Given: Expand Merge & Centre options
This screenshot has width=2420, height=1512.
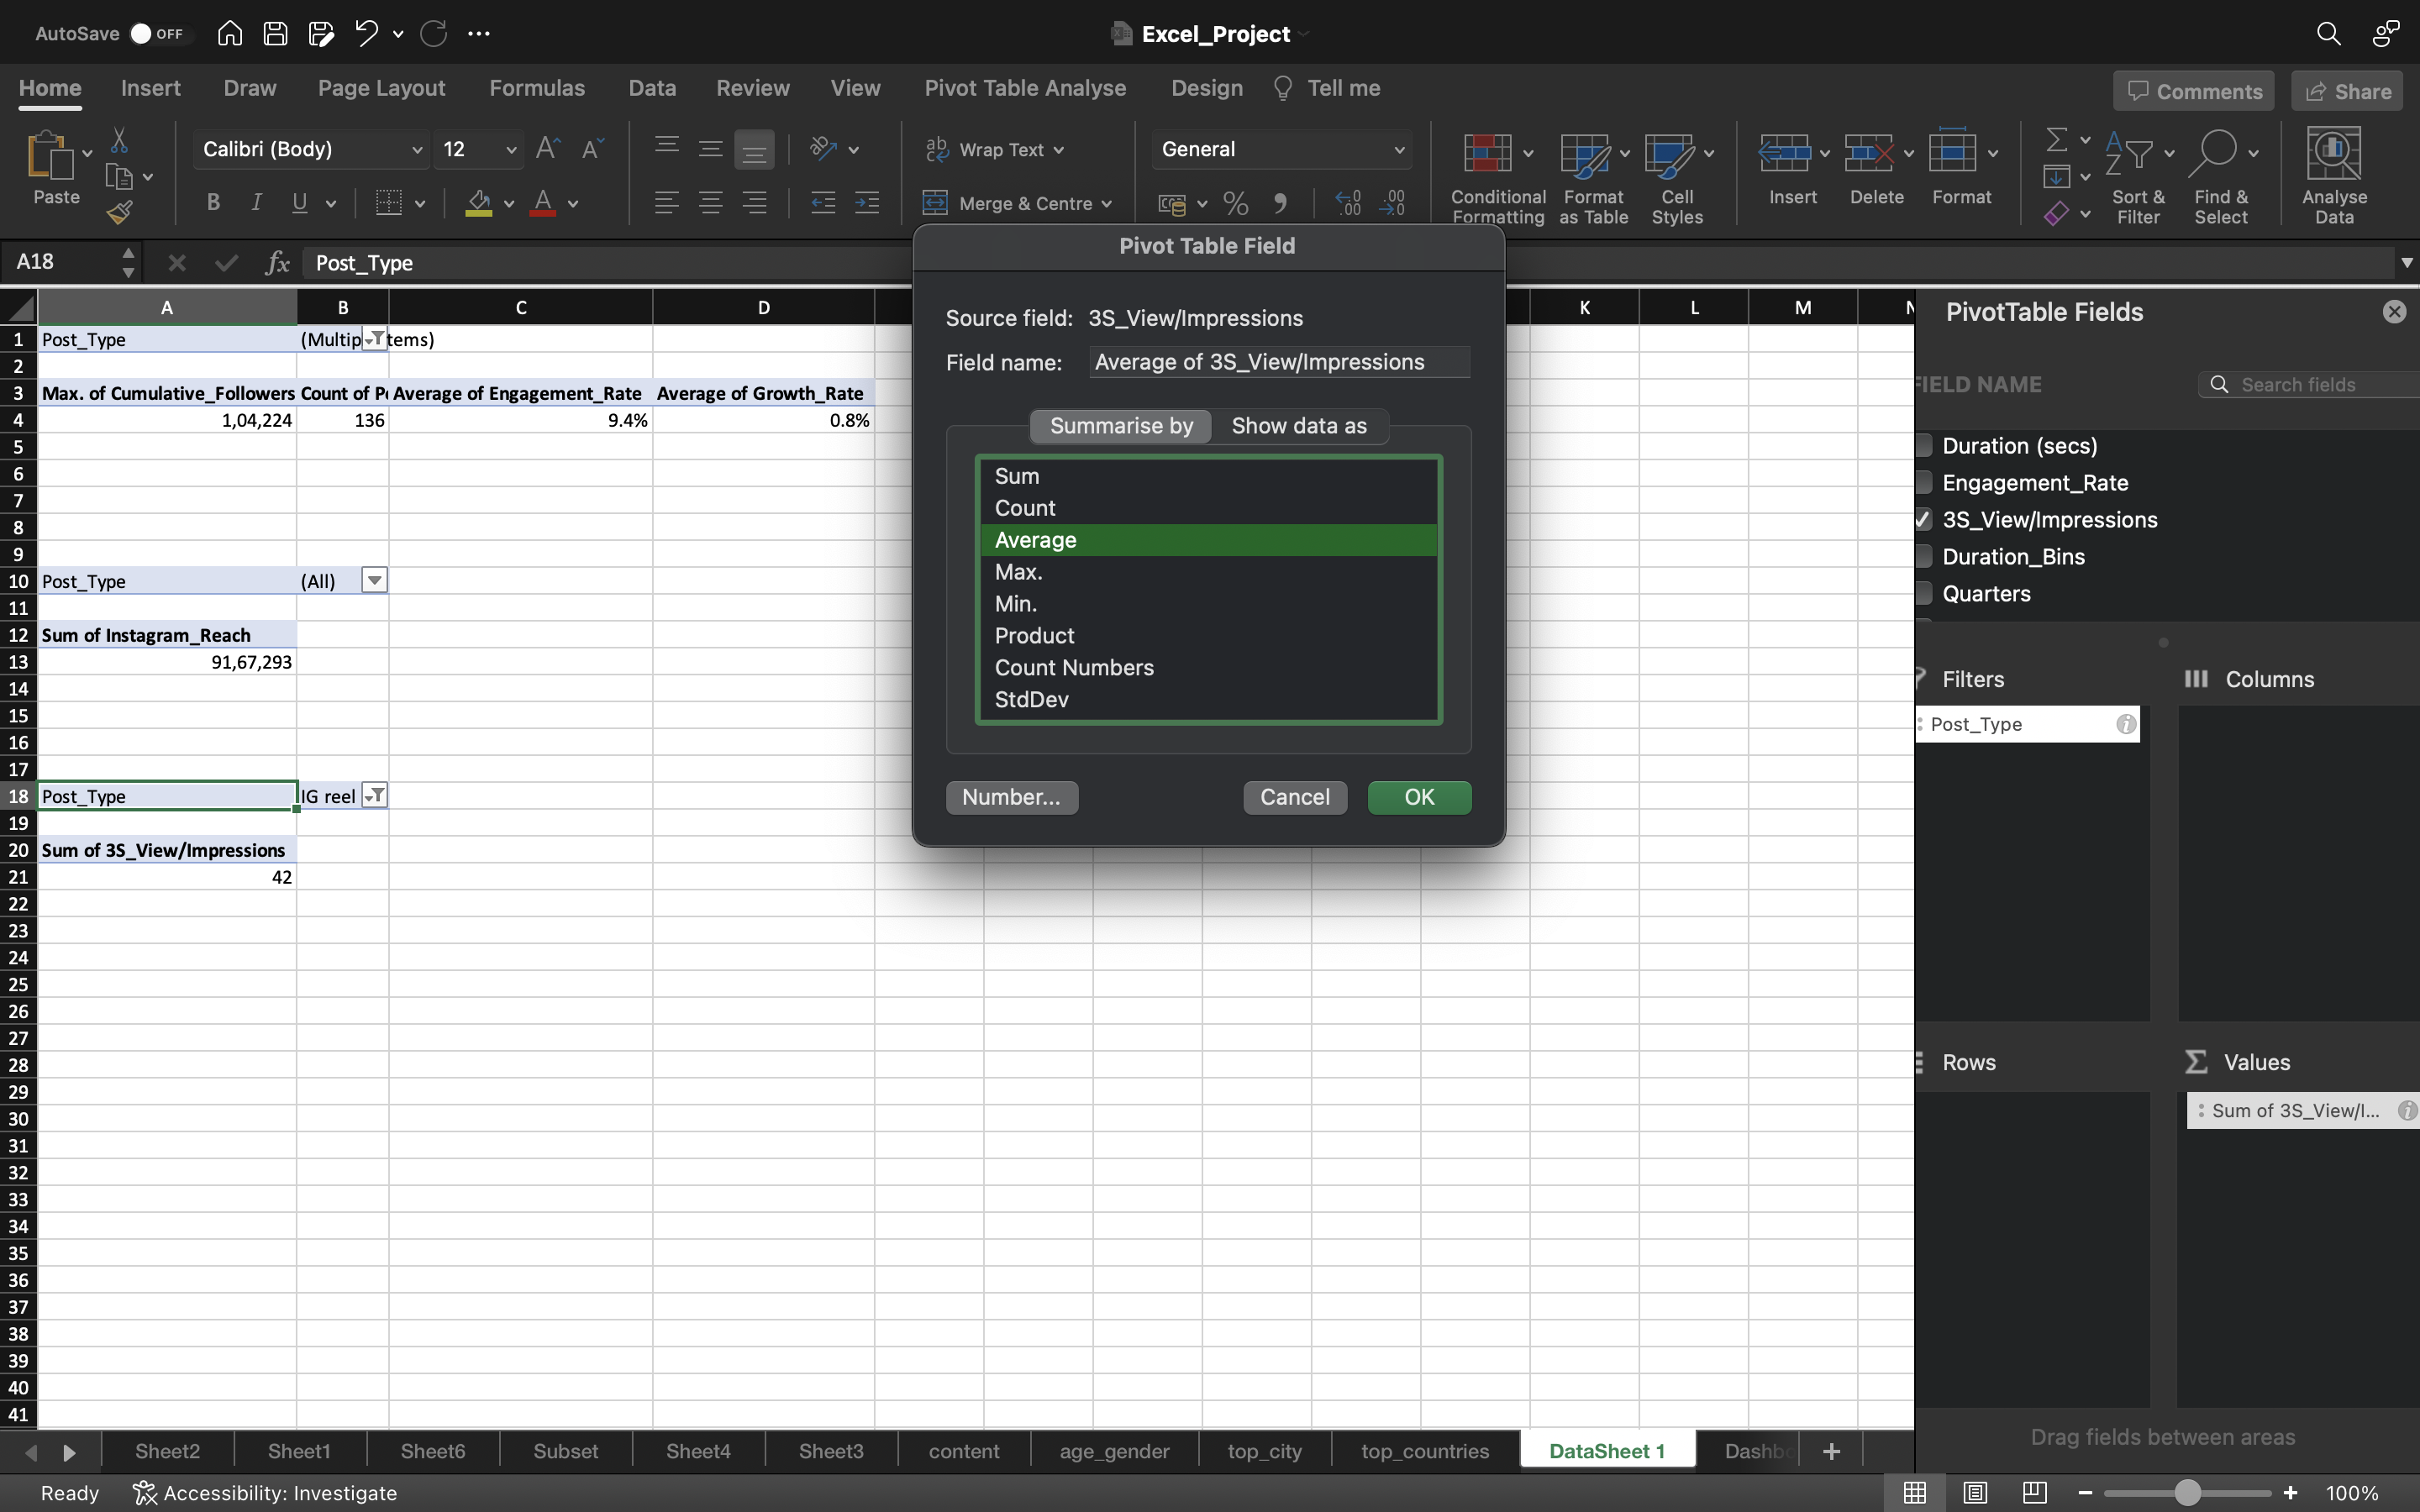Looking at the screenshot, I should 1107,204.
